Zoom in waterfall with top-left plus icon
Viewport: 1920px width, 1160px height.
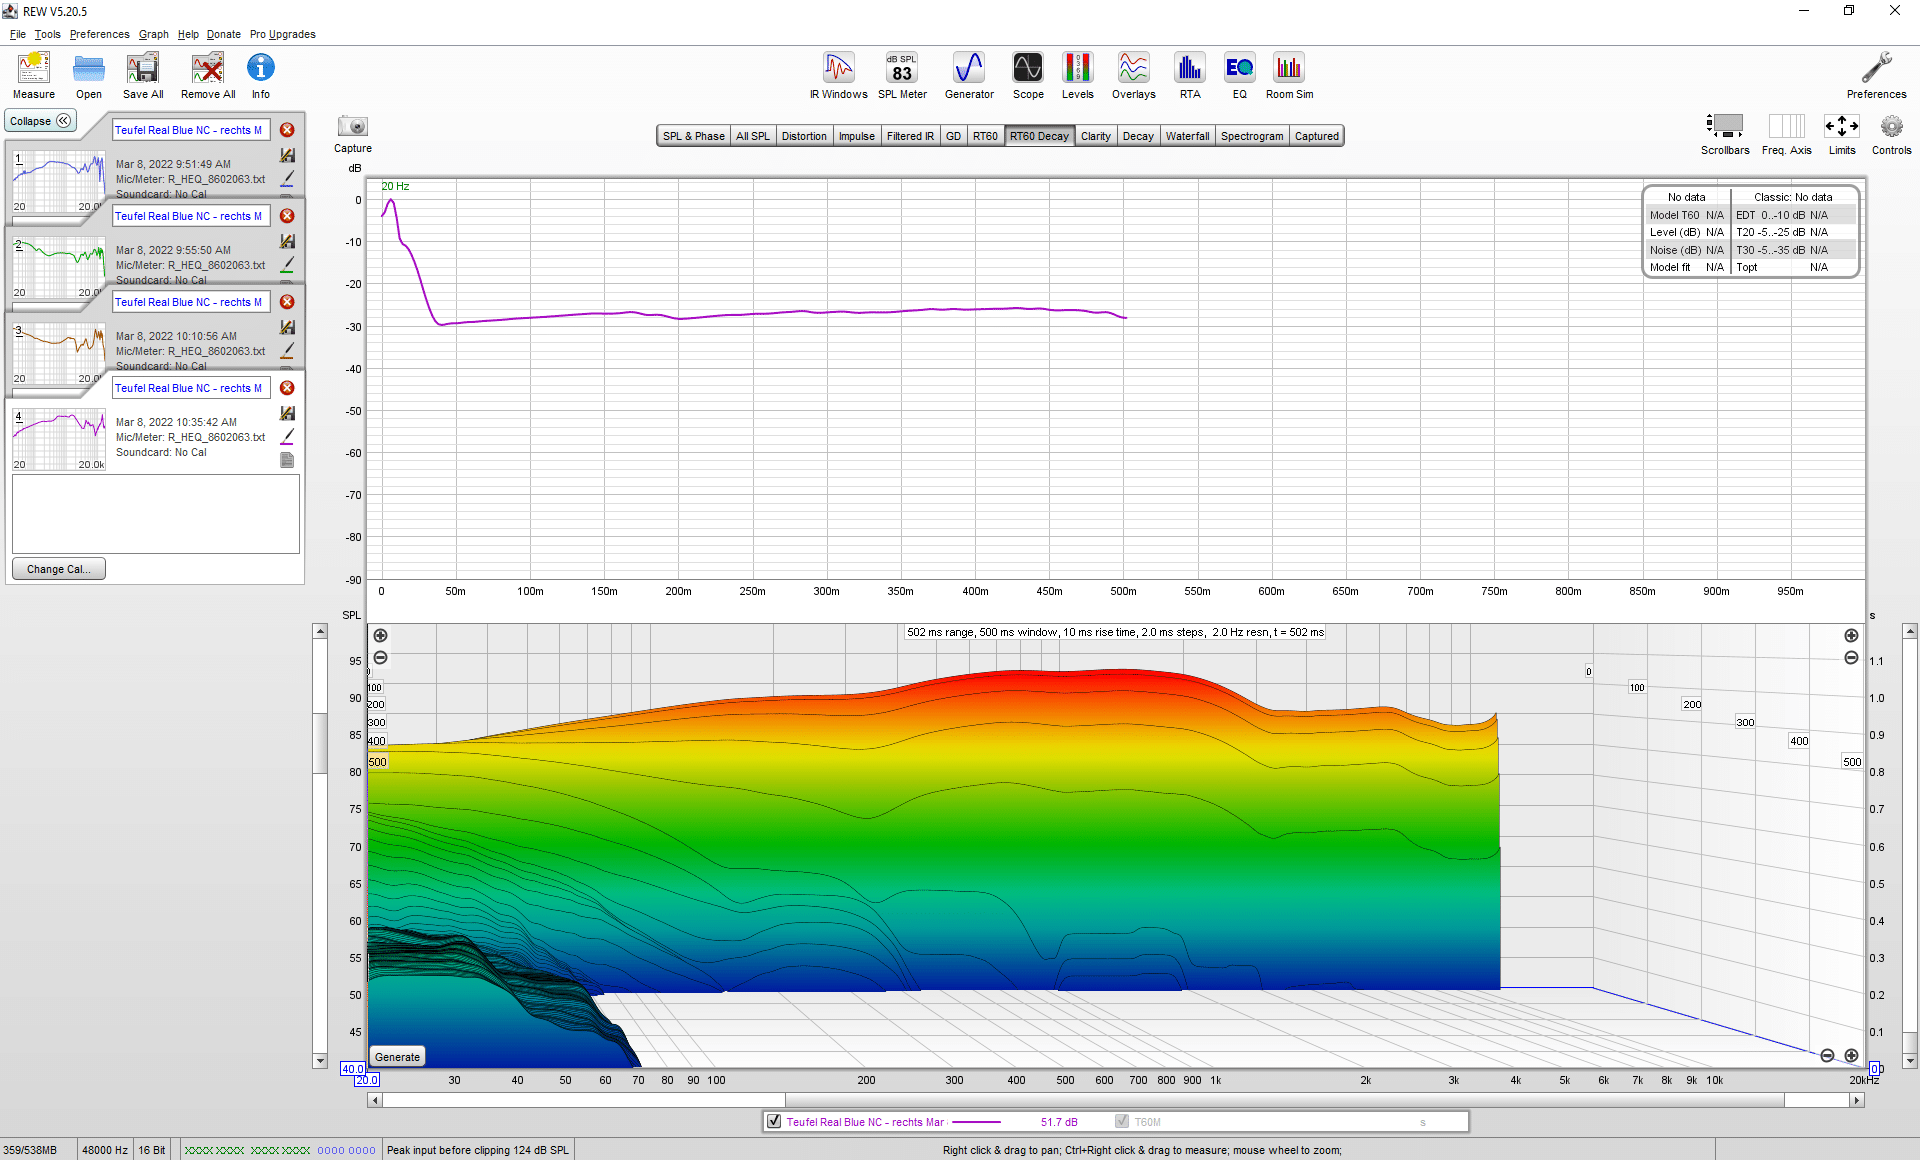380,636
